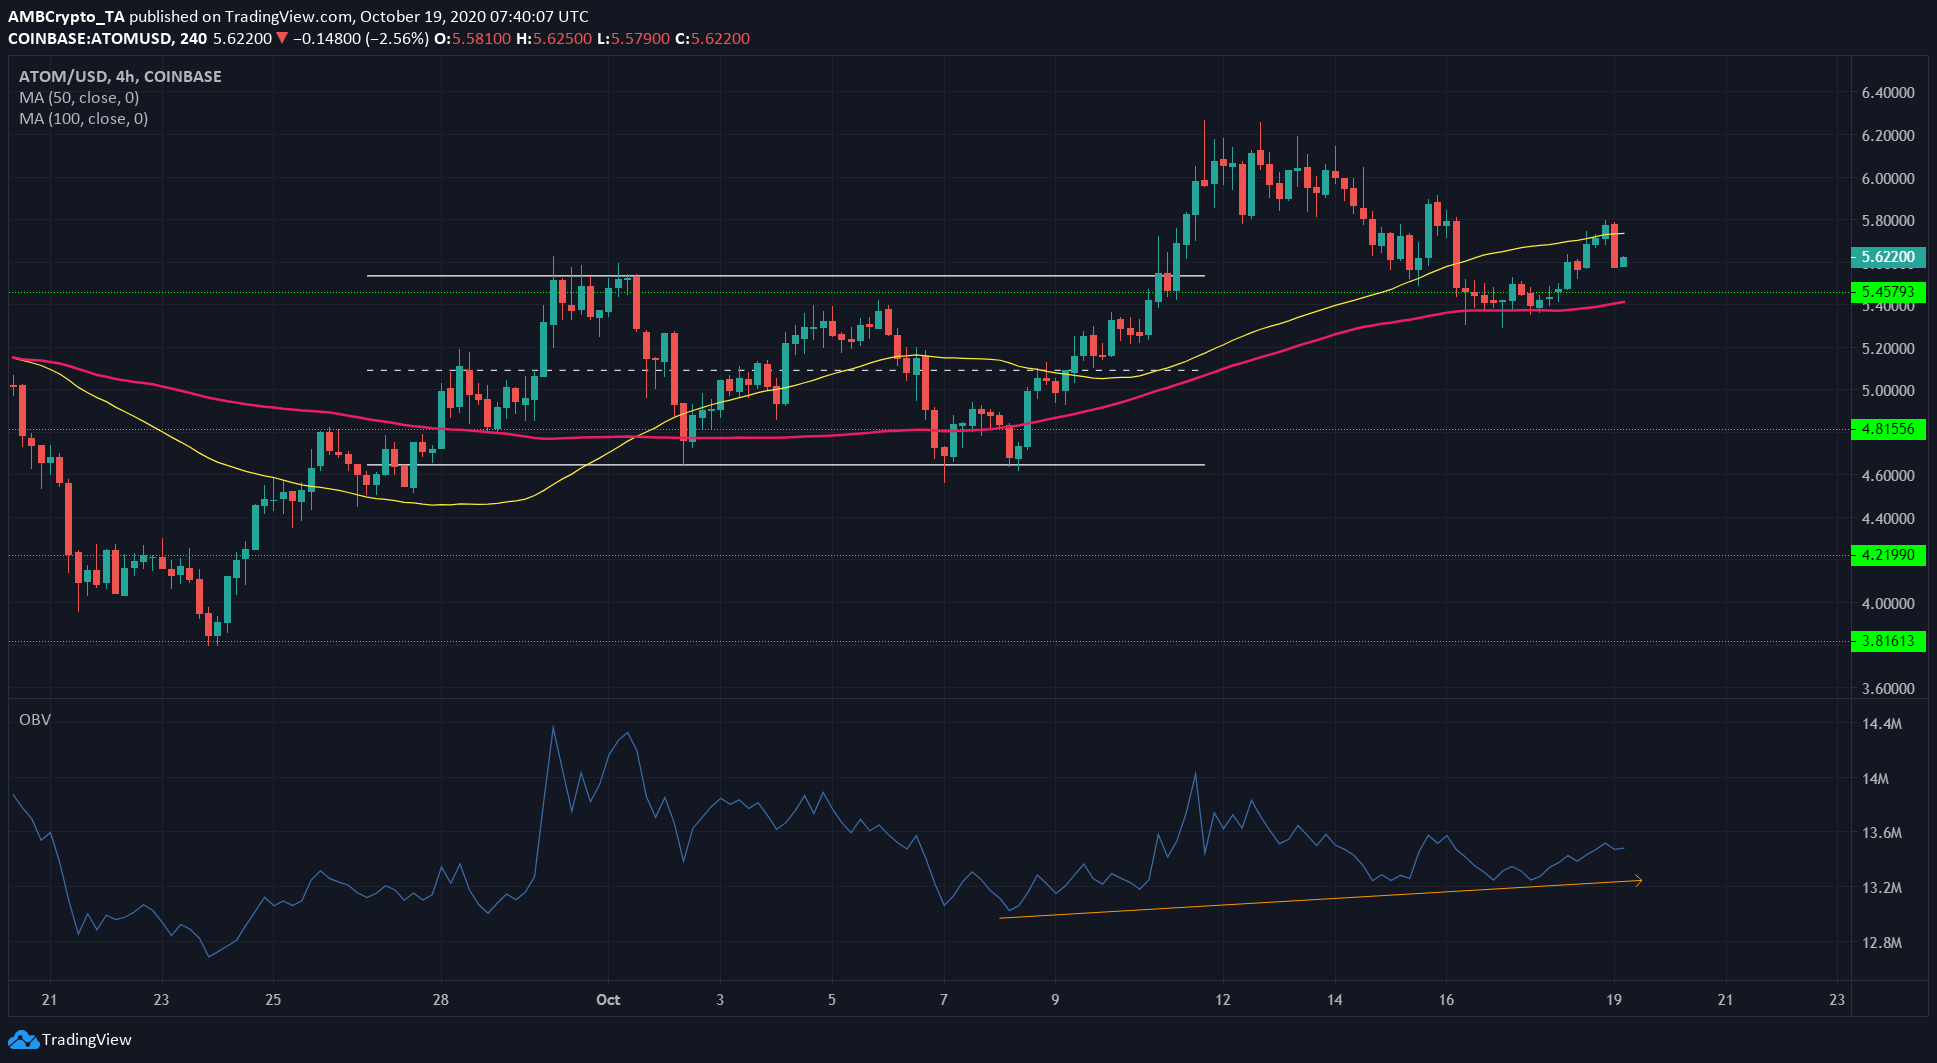Screen dimensions: 1937x1063
Task: Click the 5.62200 current price tag
Action: (1888, 257)
